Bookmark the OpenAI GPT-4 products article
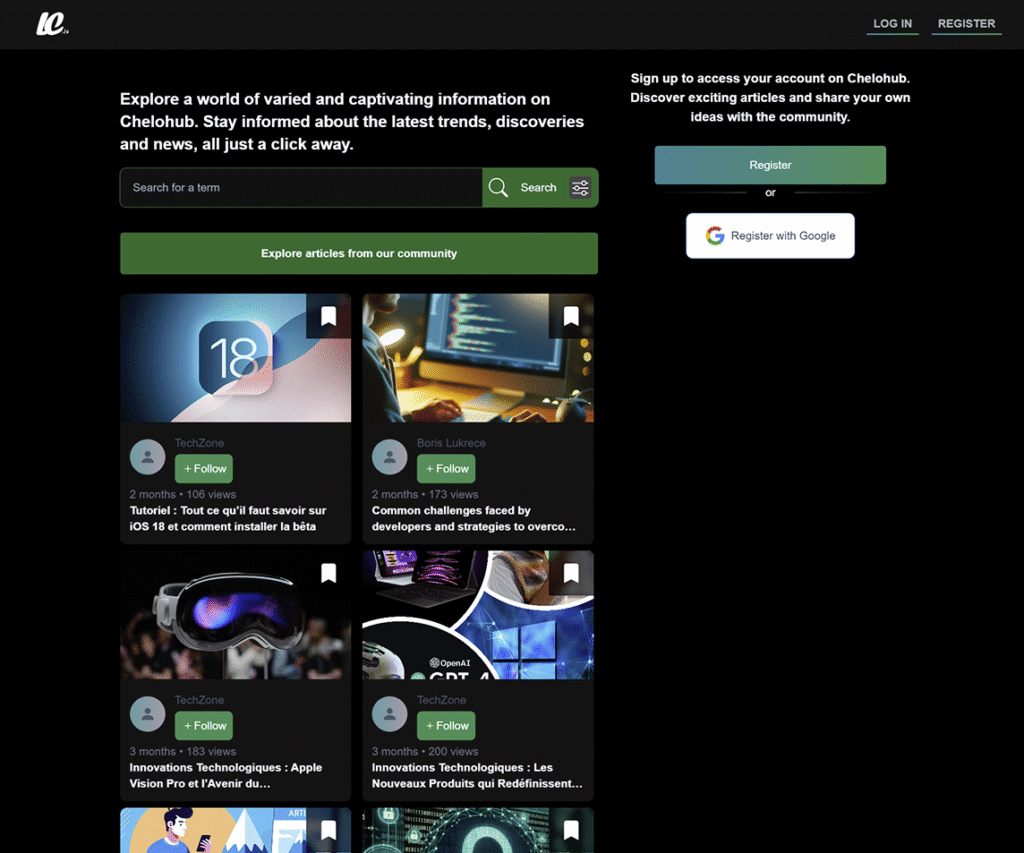Image resolution: width=1024 pixels, height=853 pixels. pos(570,573)
